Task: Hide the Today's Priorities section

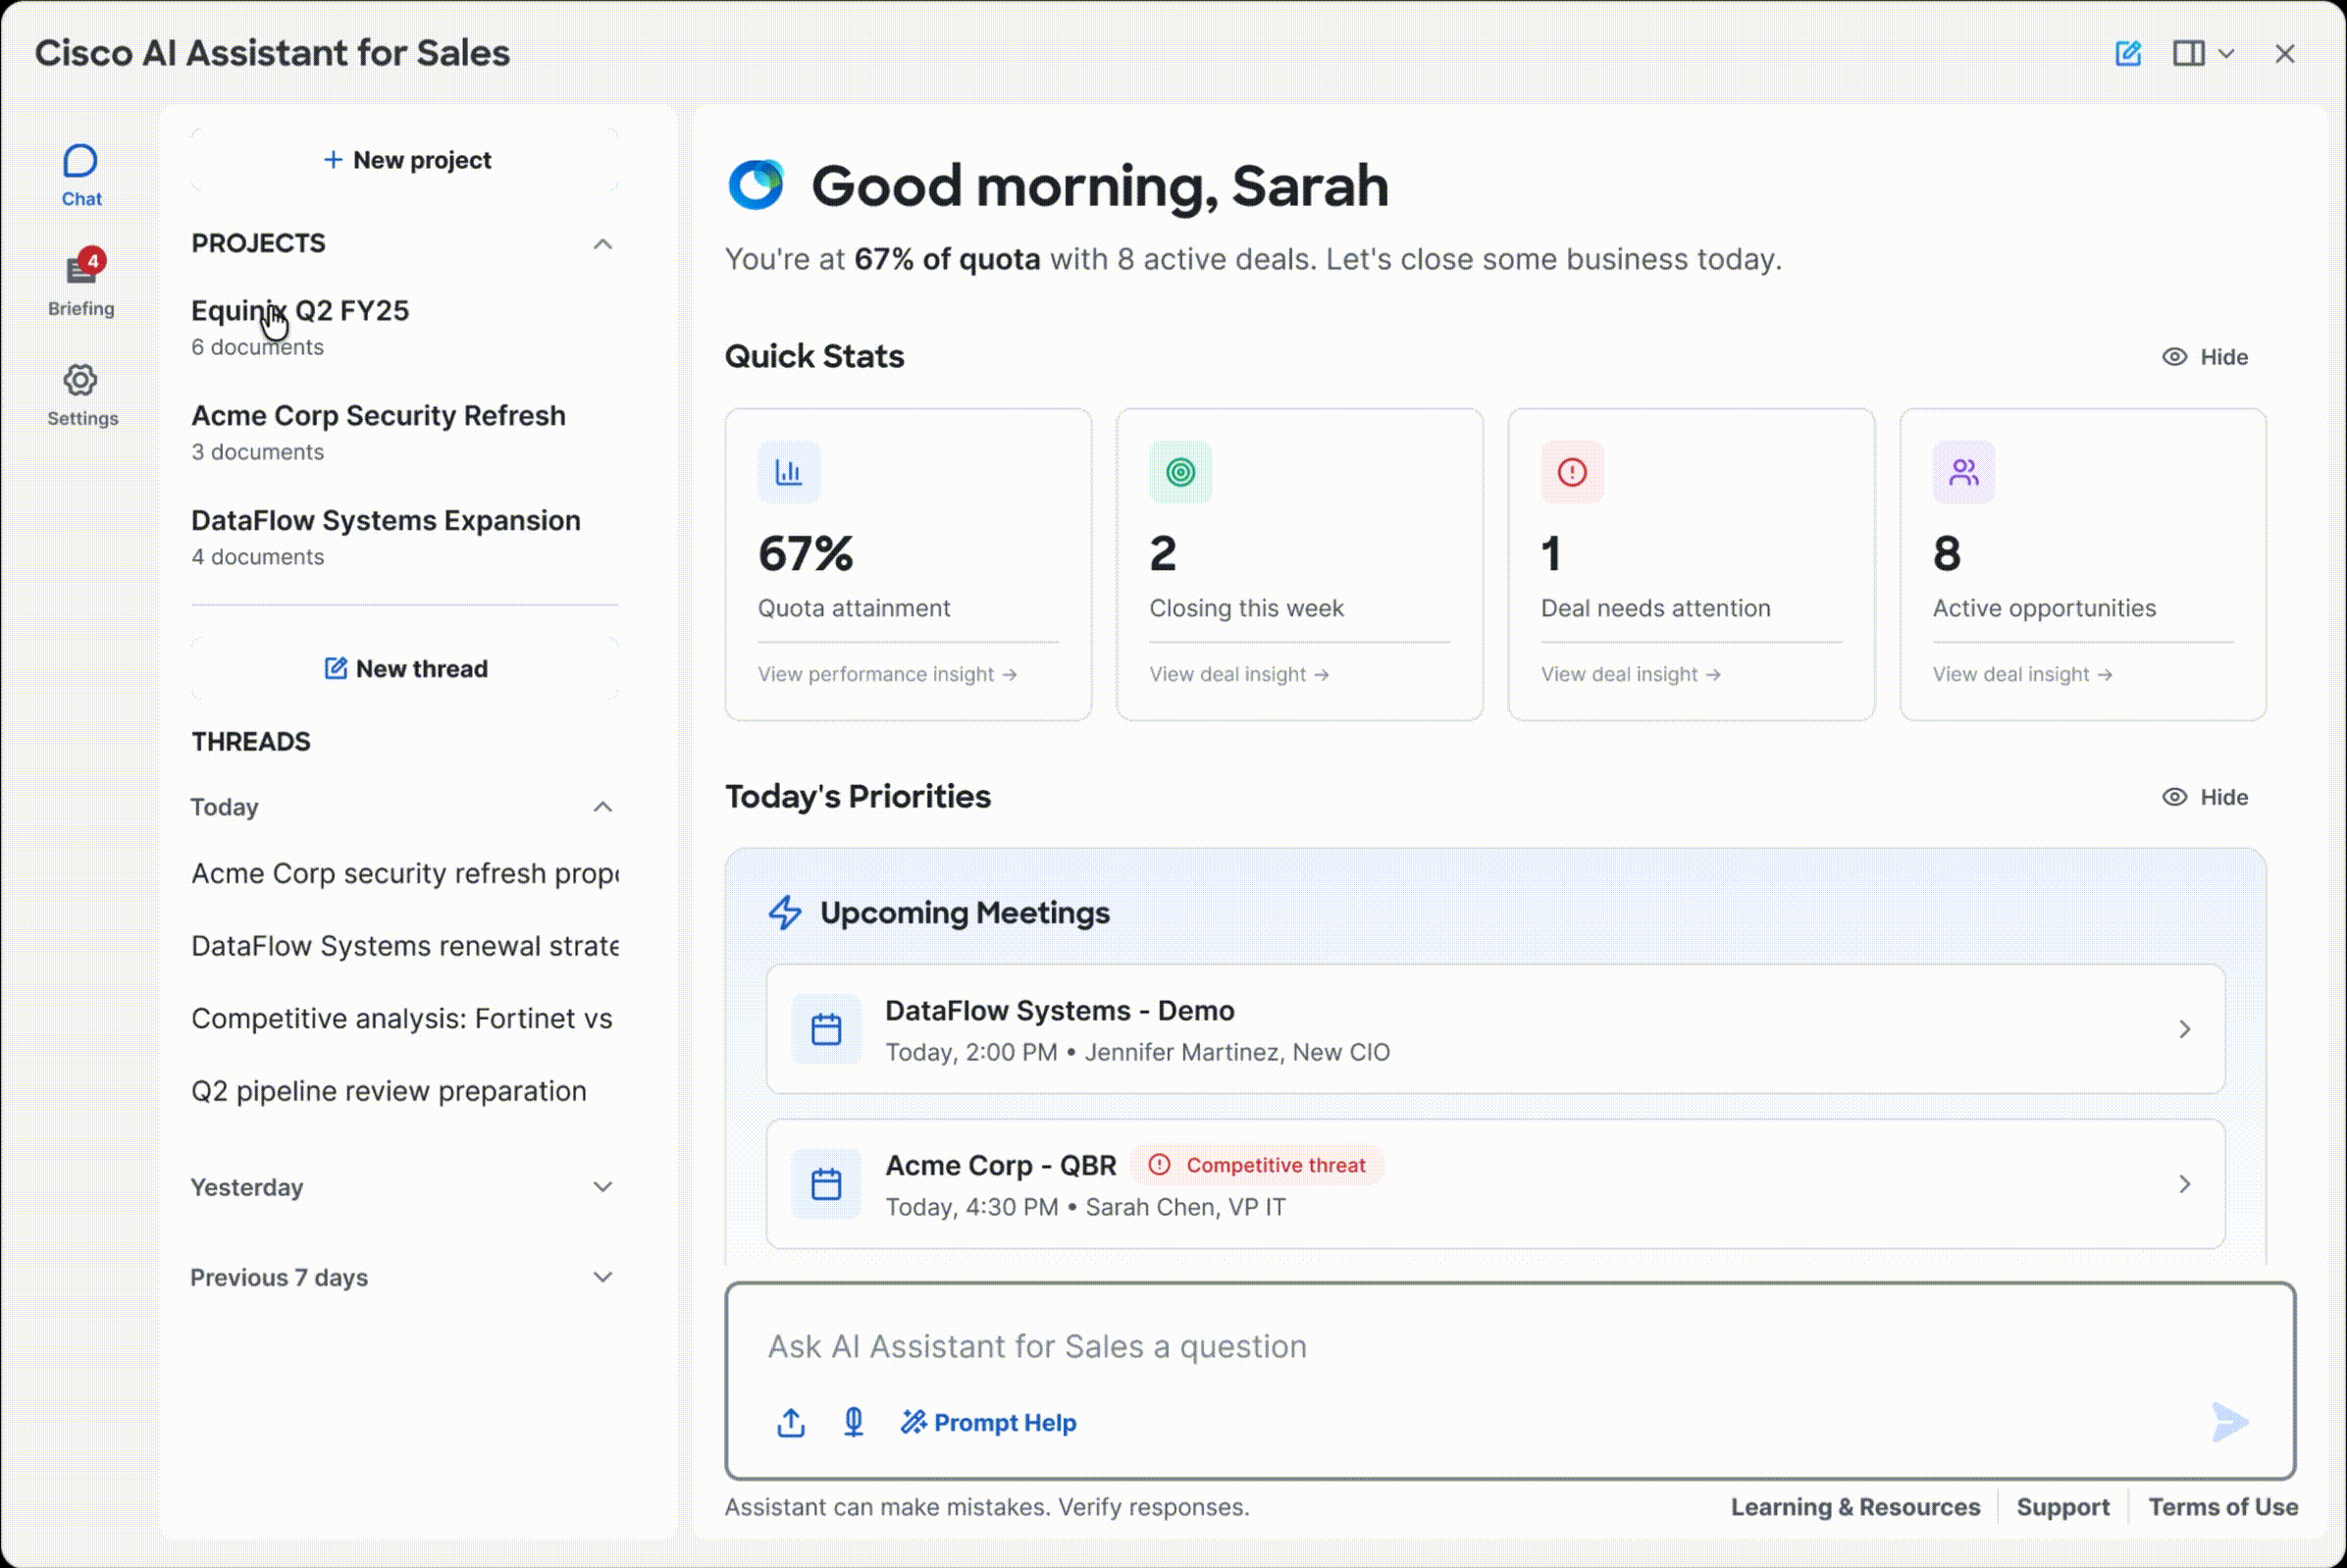Action: pyautogui.click(x=2204, y=797)
